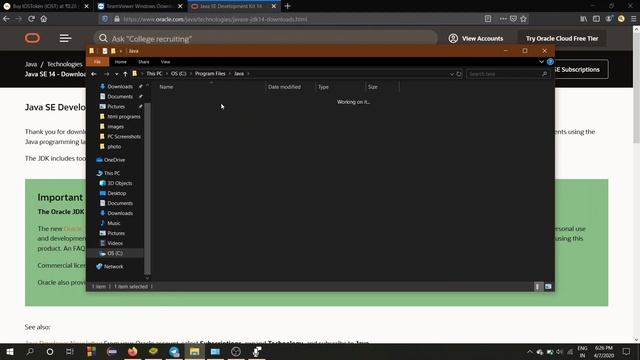Viewport: 640px width, 360px height.
Task: Click the Firefox back arrow
Action: (x=7, y=19)
